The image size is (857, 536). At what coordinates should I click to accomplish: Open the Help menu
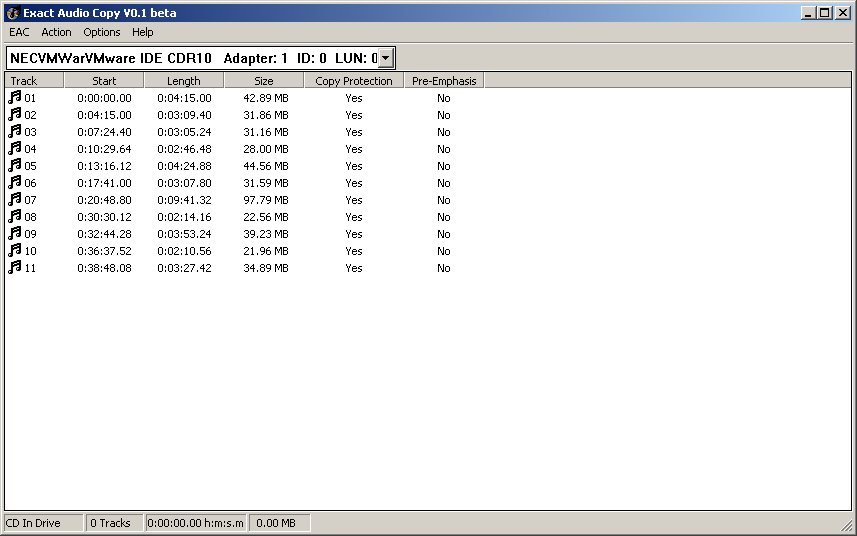coord(143,32)
